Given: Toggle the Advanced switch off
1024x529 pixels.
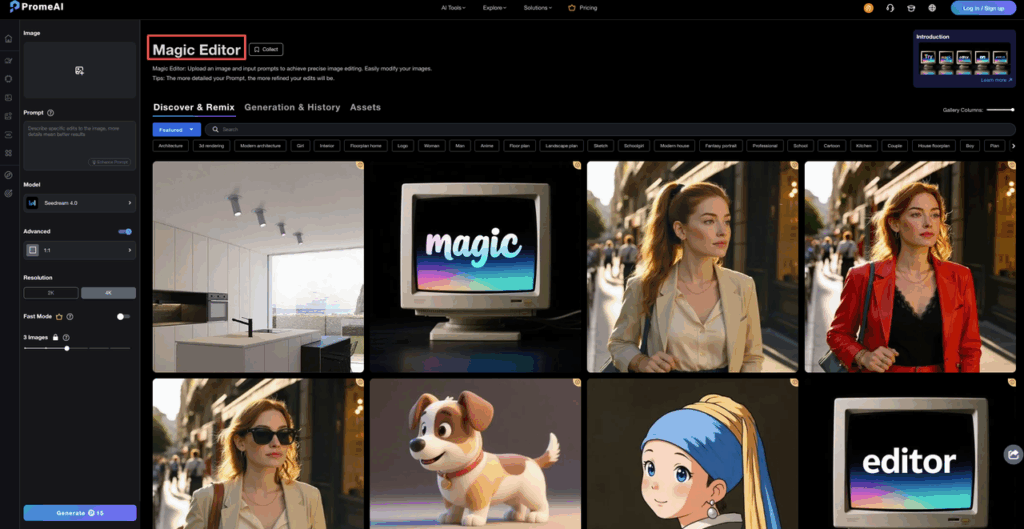Looking at the screenshot, I should [125, 231].
